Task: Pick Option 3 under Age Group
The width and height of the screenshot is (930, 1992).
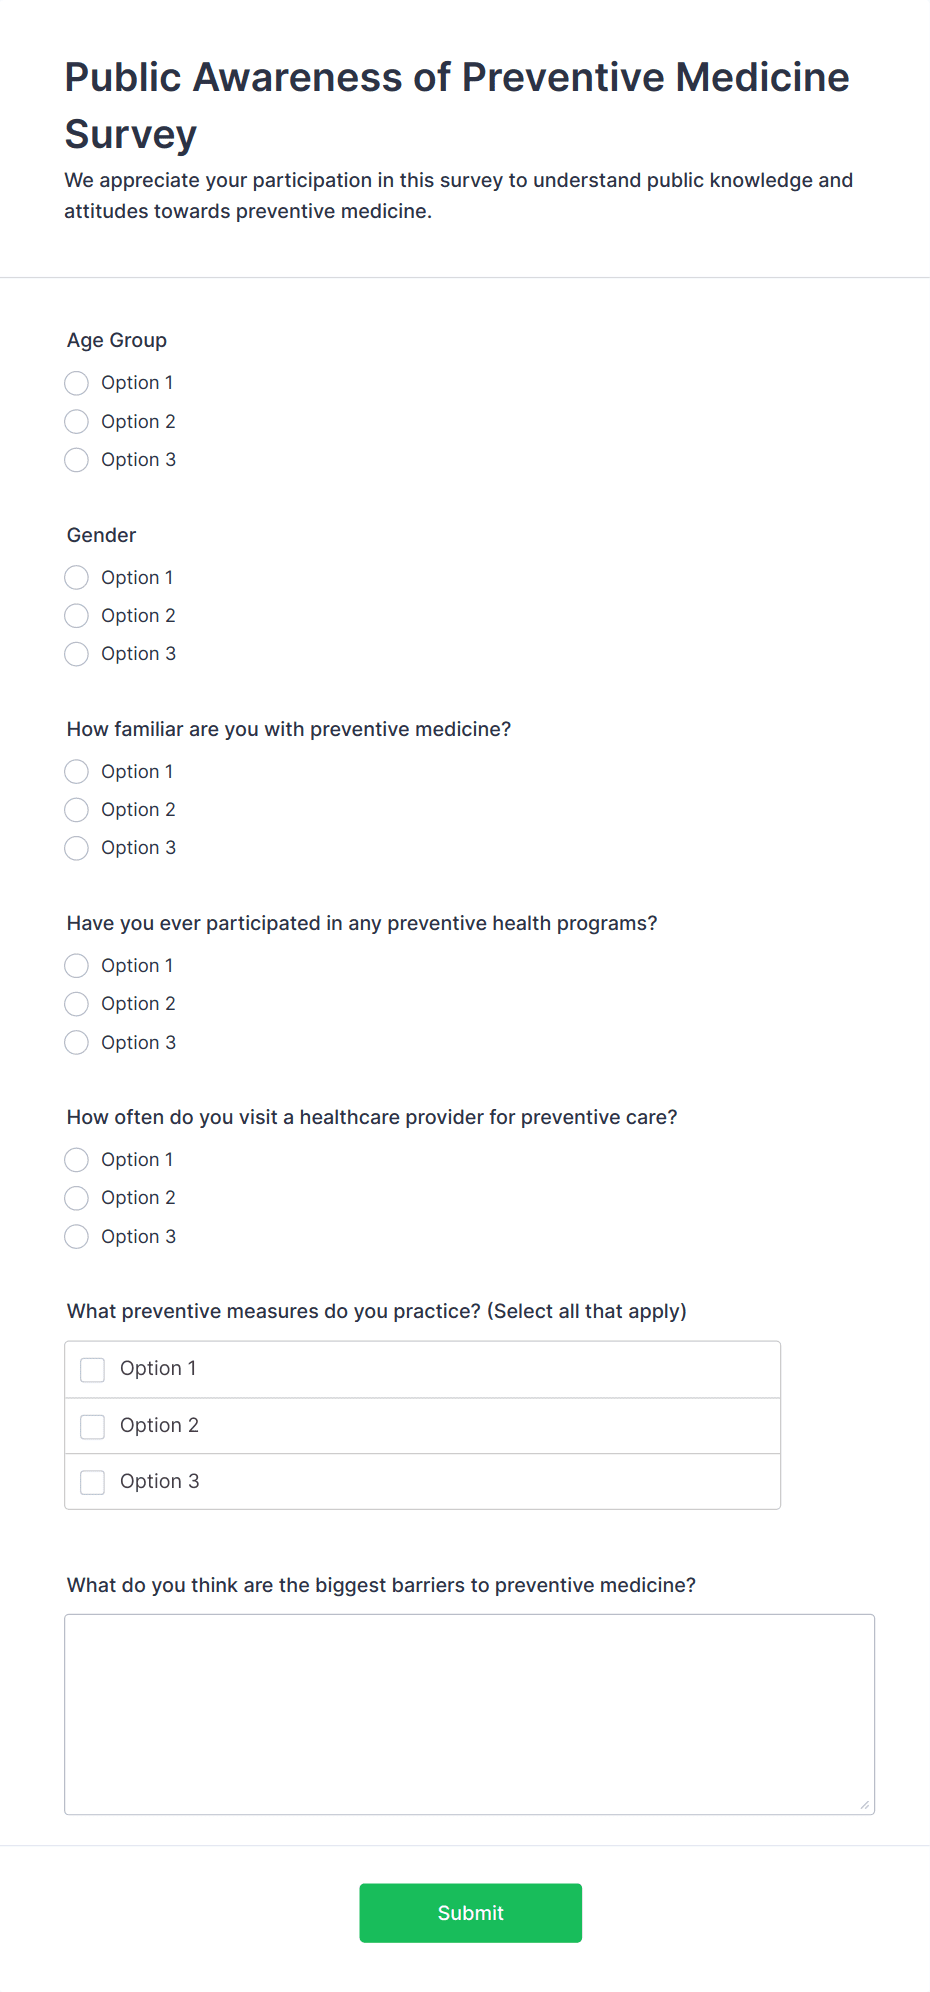Action: (x=77, y=460)
